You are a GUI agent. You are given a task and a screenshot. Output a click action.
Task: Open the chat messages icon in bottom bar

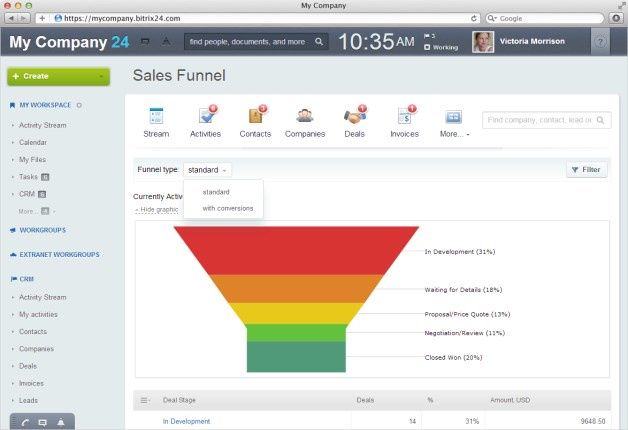(42, 423)
